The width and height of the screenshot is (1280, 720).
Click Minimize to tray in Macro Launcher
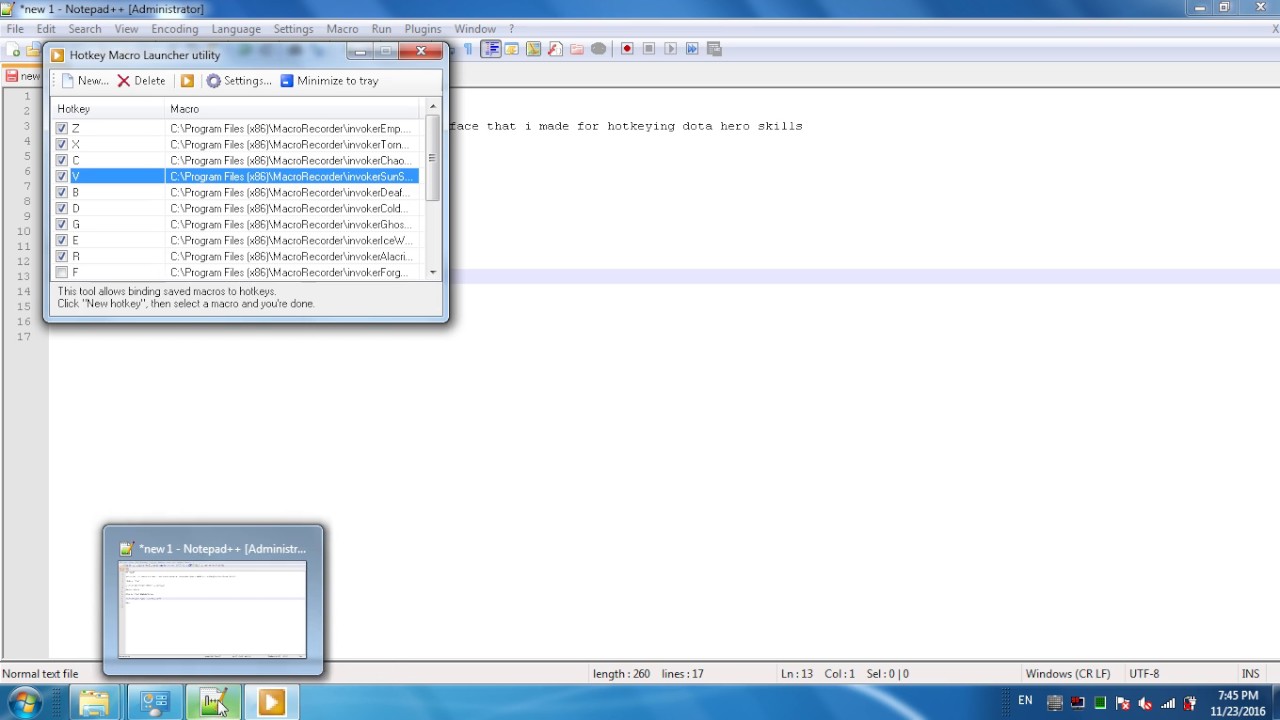click(x=329, y=81)
